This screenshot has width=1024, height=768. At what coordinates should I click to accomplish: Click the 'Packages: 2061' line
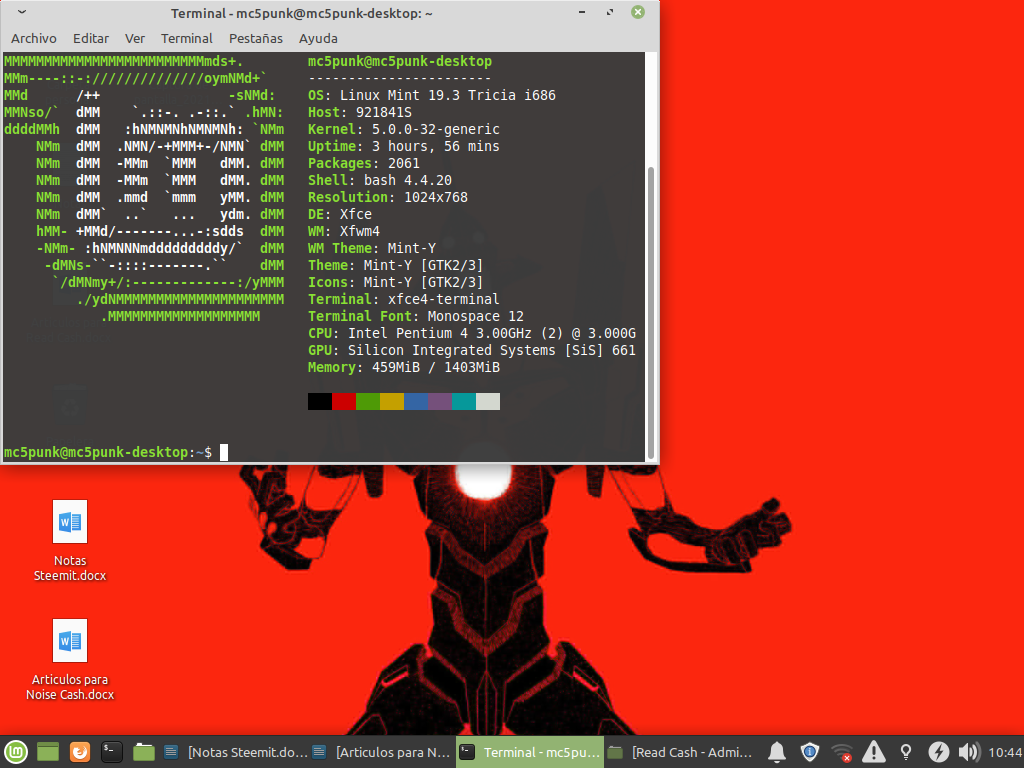pos(364,163)
